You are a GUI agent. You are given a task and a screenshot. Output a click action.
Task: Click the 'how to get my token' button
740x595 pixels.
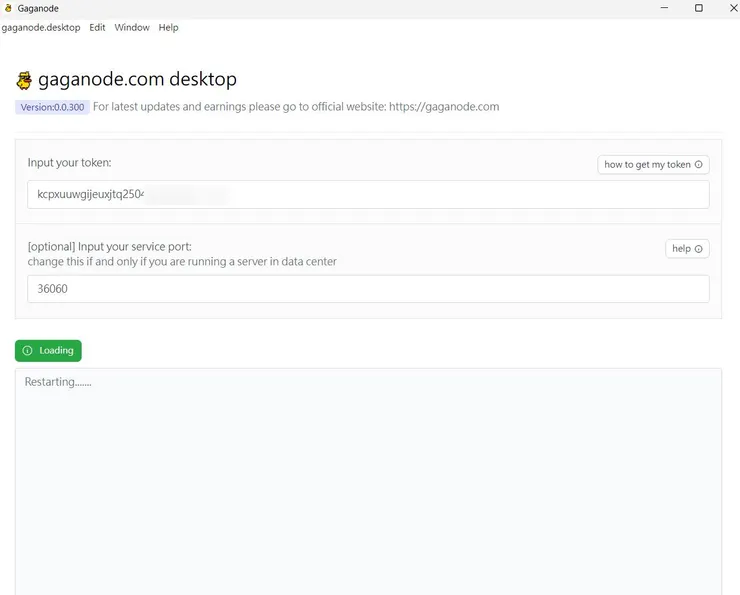click(x=653, y=165)
